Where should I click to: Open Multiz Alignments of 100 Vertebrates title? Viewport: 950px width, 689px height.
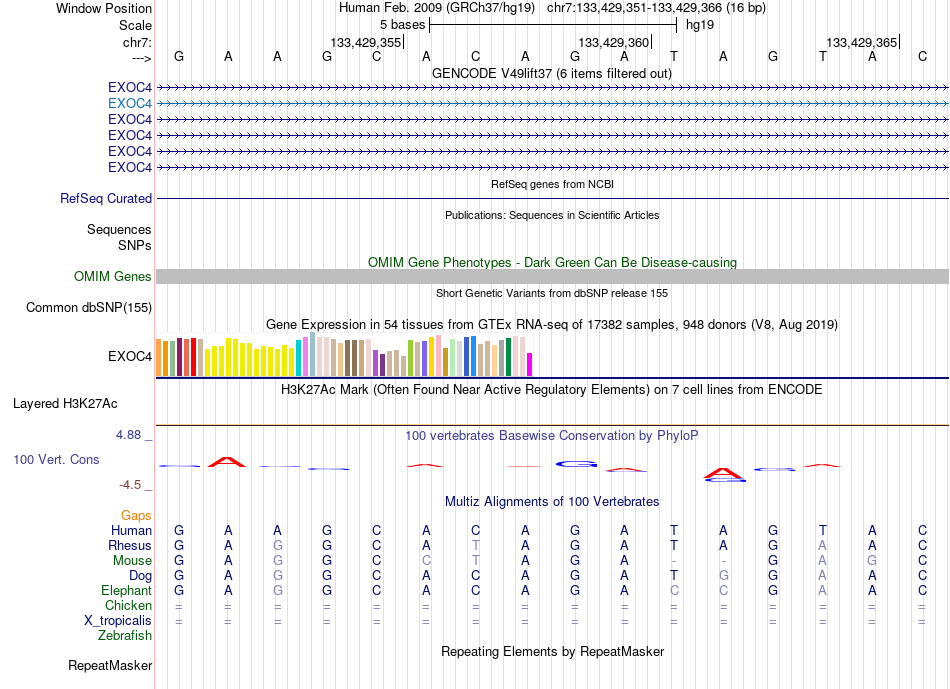click(552, 502)
